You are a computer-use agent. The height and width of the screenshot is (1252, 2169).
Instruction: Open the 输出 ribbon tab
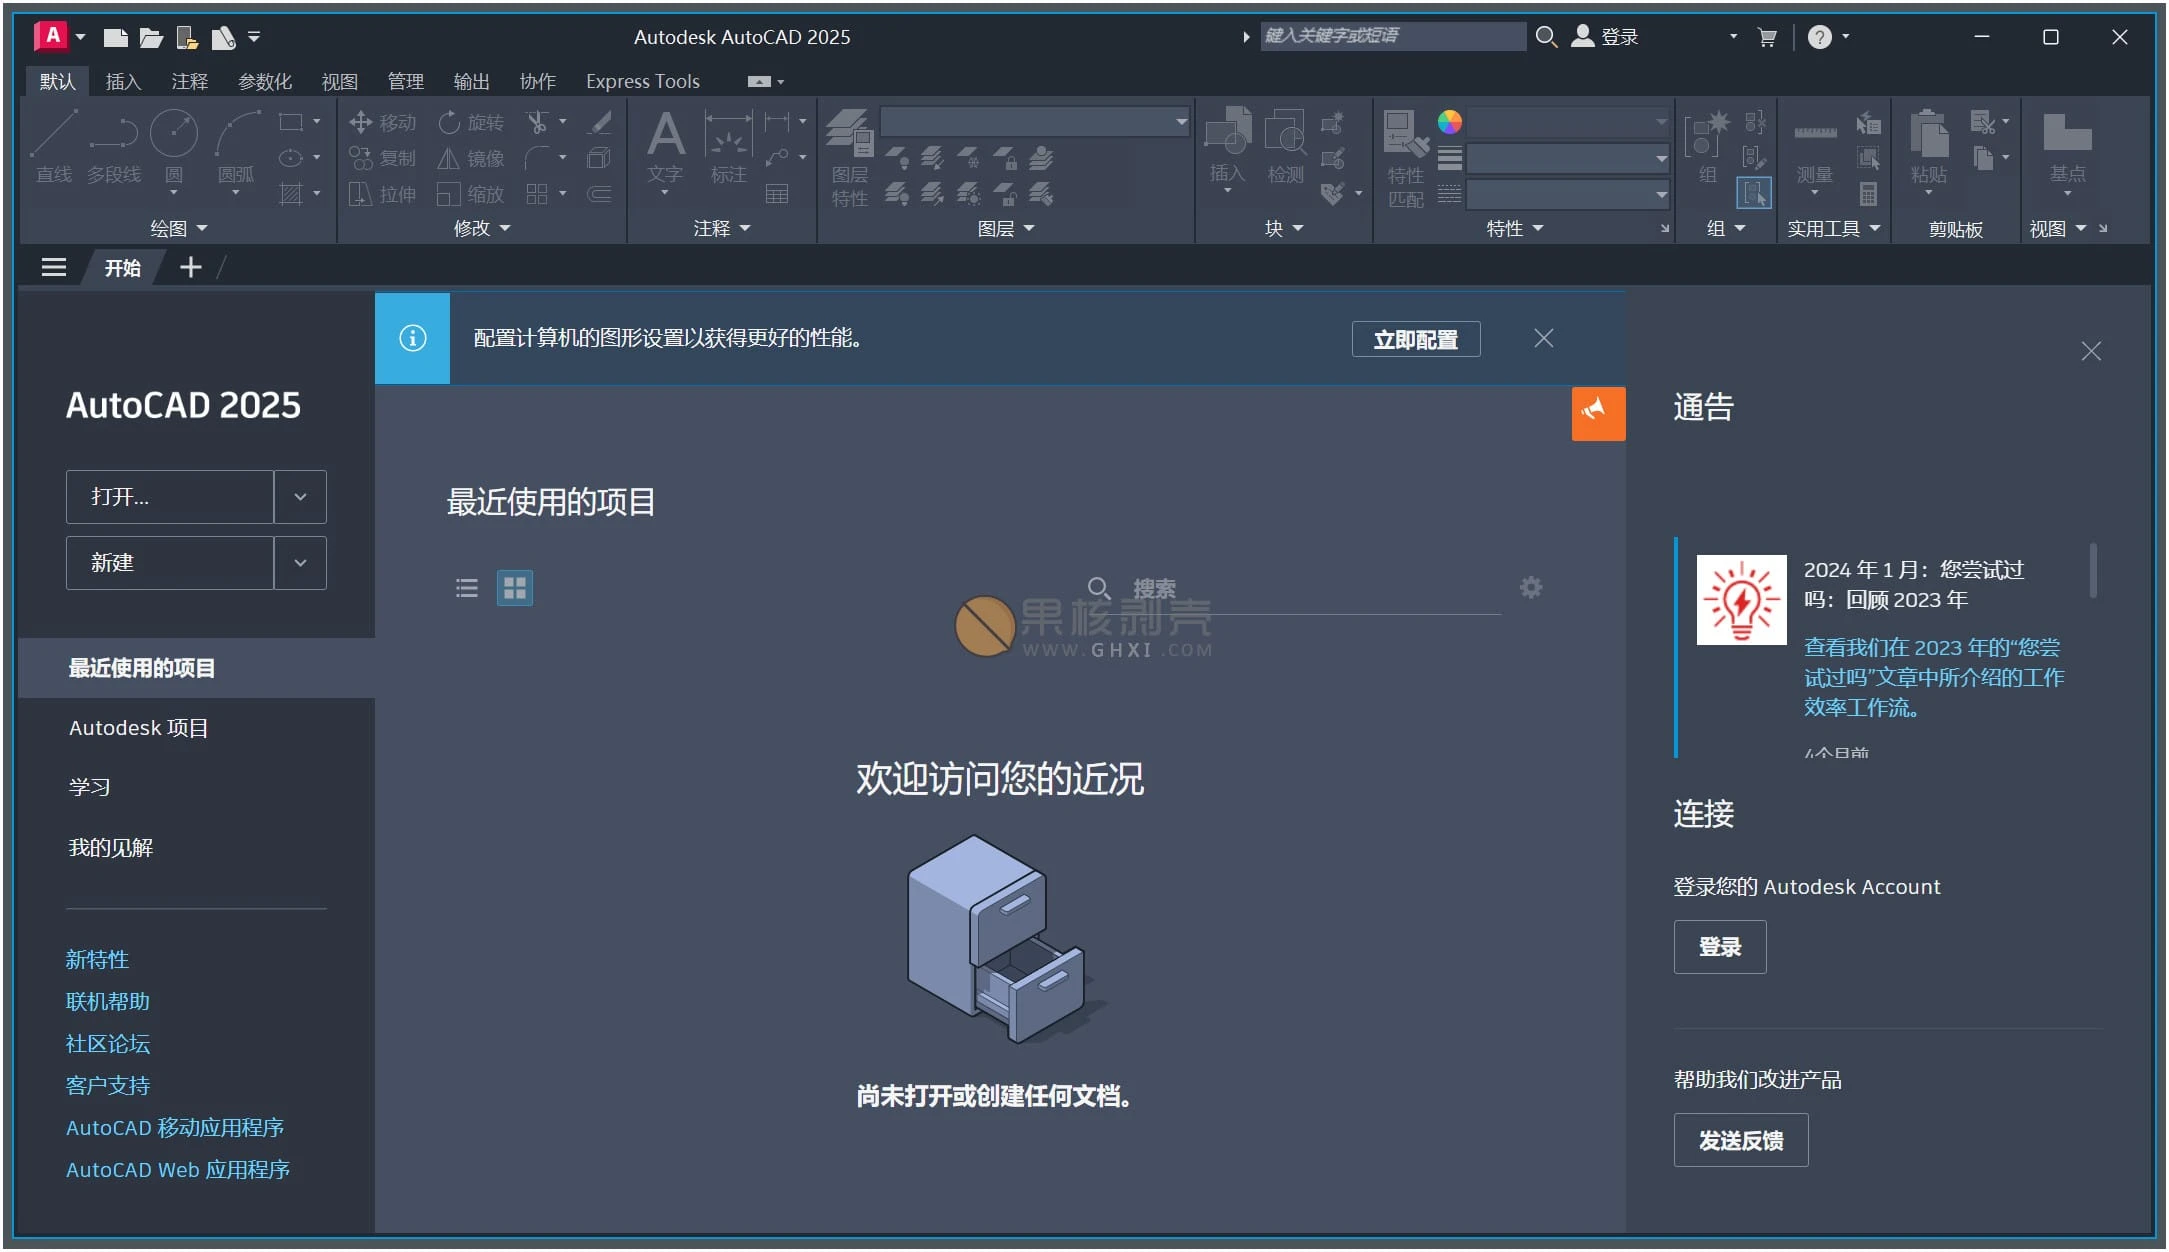click(471, 81)
